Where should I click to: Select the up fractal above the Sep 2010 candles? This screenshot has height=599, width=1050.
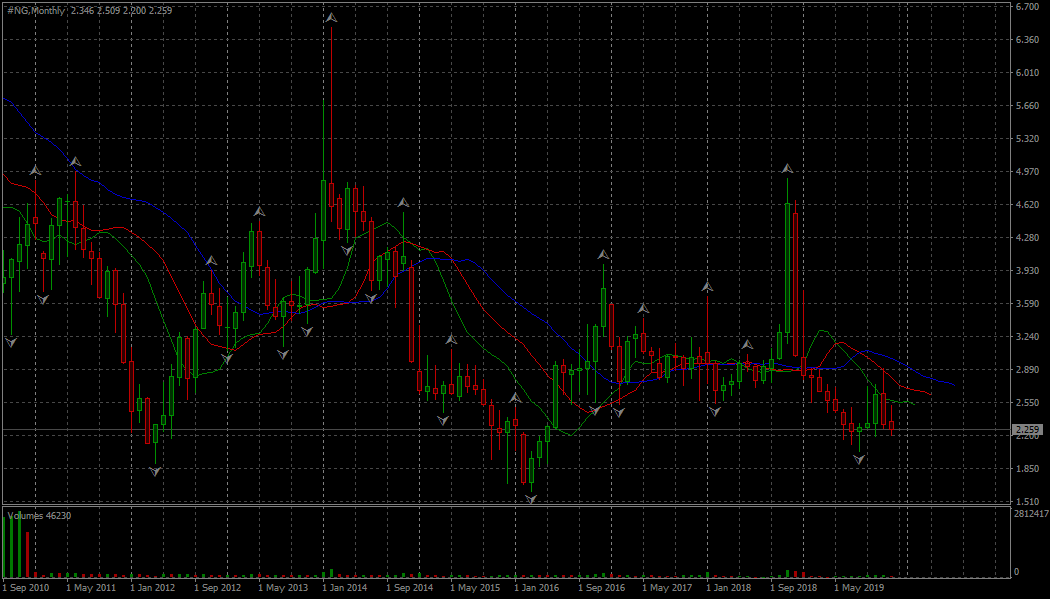pyautogui.click(x=35, y=171)
